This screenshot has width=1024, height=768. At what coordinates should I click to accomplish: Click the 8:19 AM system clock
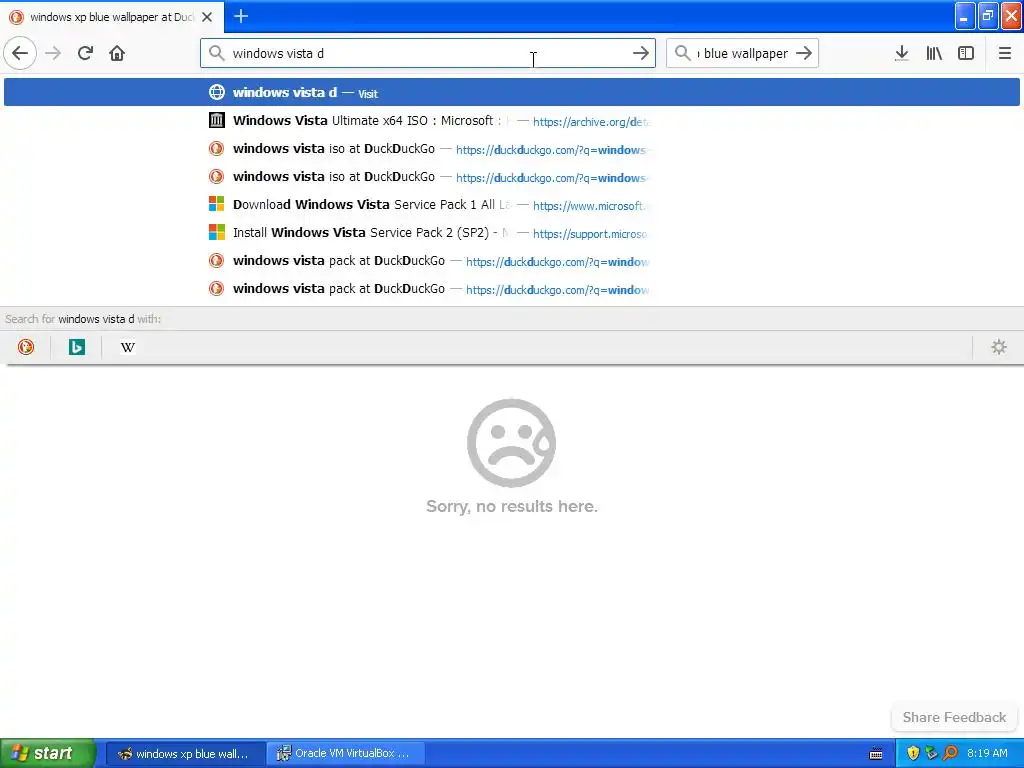[987, 753]
